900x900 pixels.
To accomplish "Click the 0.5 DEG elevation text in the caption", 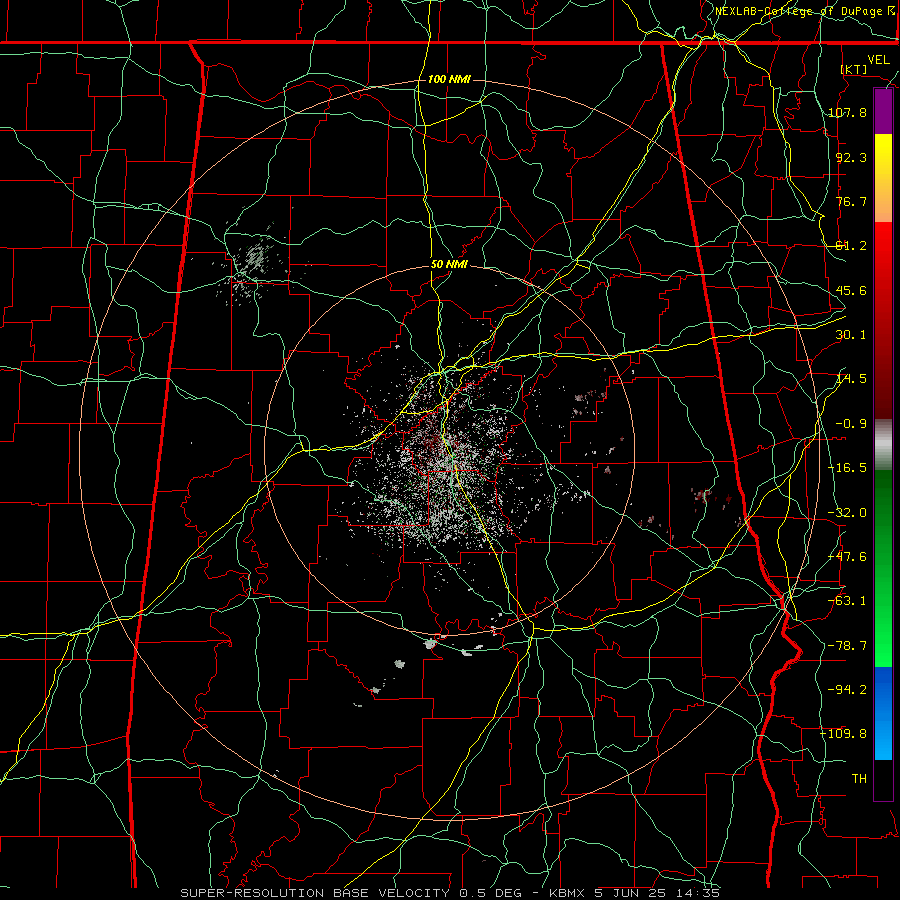I will 490,893.
